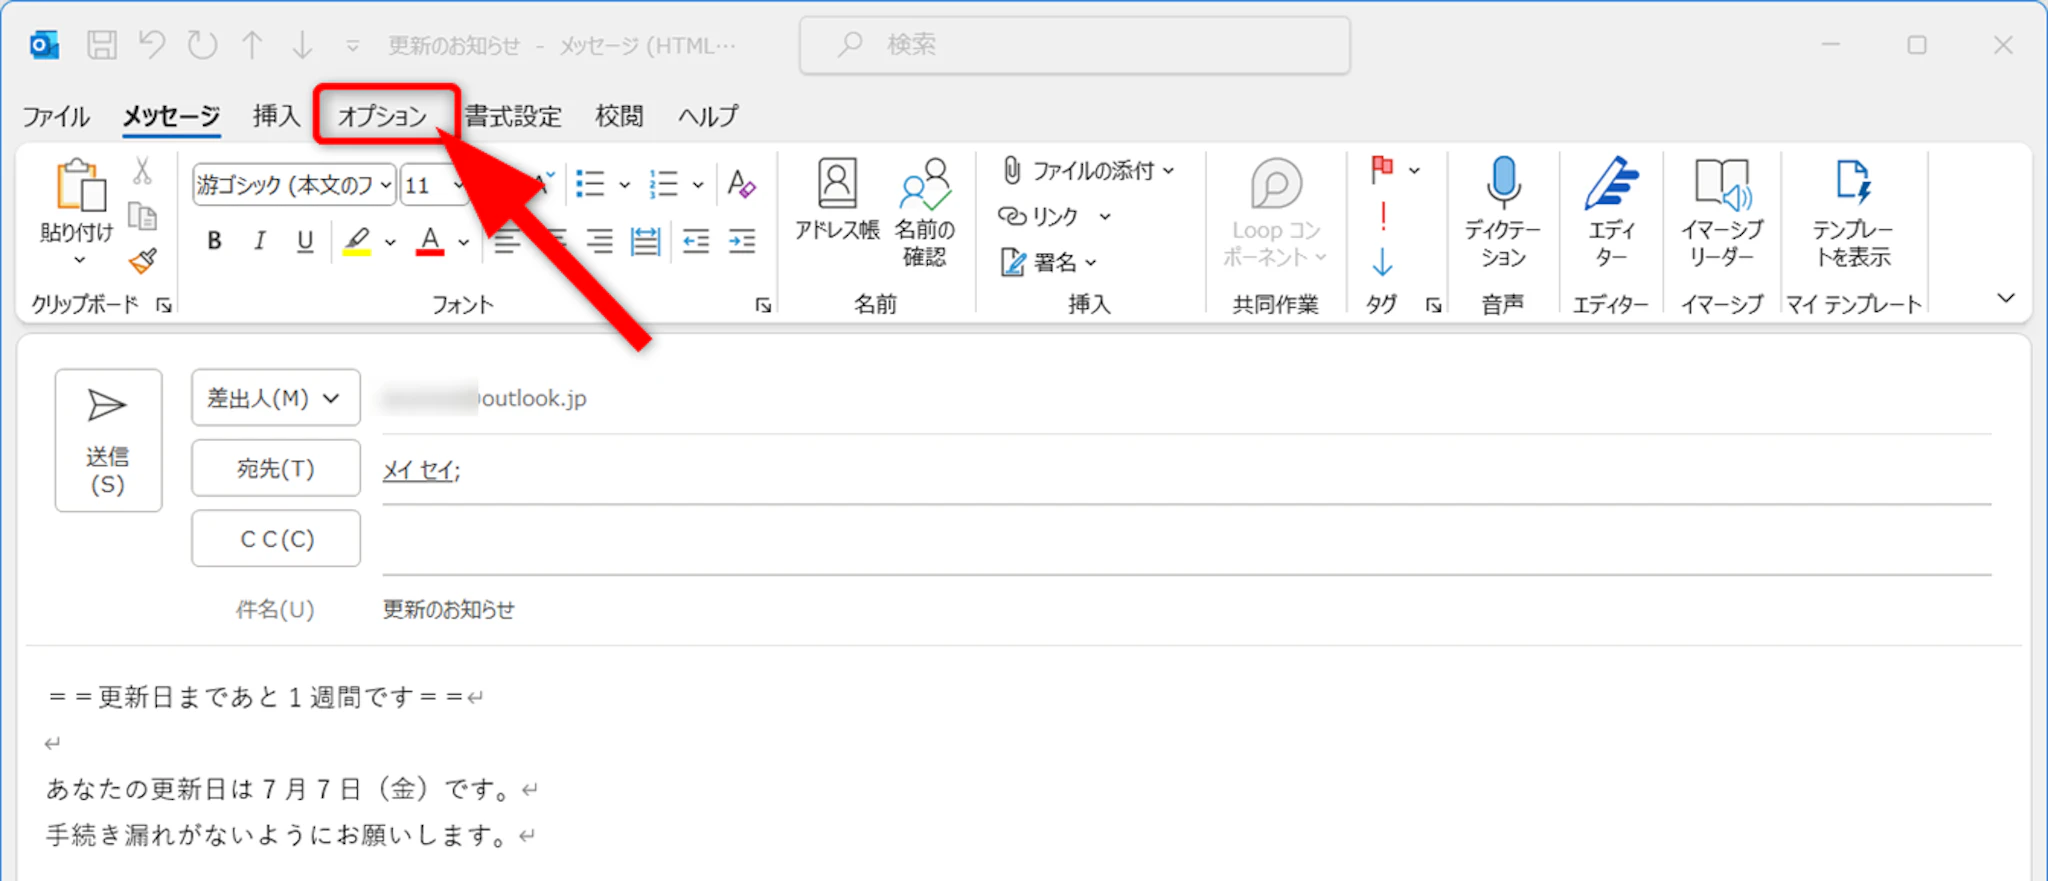This screenshot has width=2048, height=881.
Task: Click the Save icon in title bar
Action: click(101, 45)
